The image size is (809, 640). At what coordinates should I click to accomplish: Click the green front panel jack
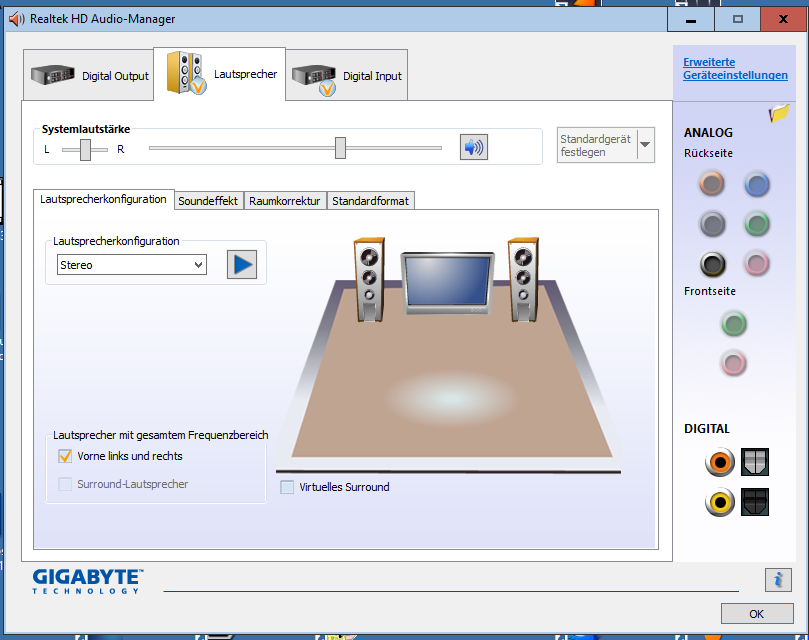click(x=734, y=324)
